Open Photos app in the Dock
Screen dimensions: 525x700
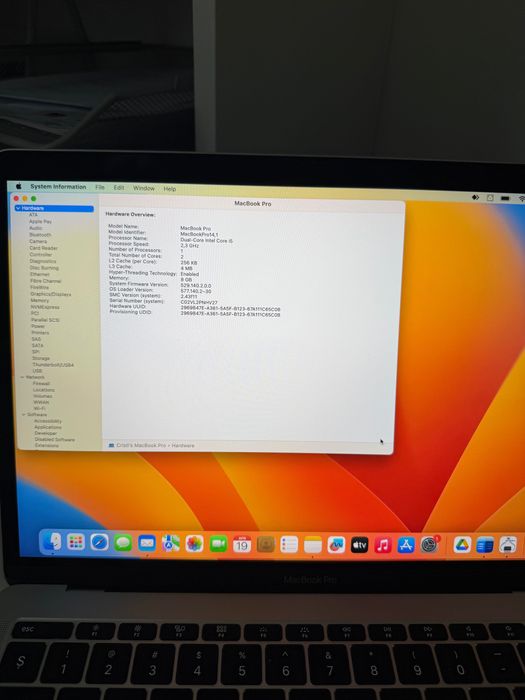[x=194, y=544]
